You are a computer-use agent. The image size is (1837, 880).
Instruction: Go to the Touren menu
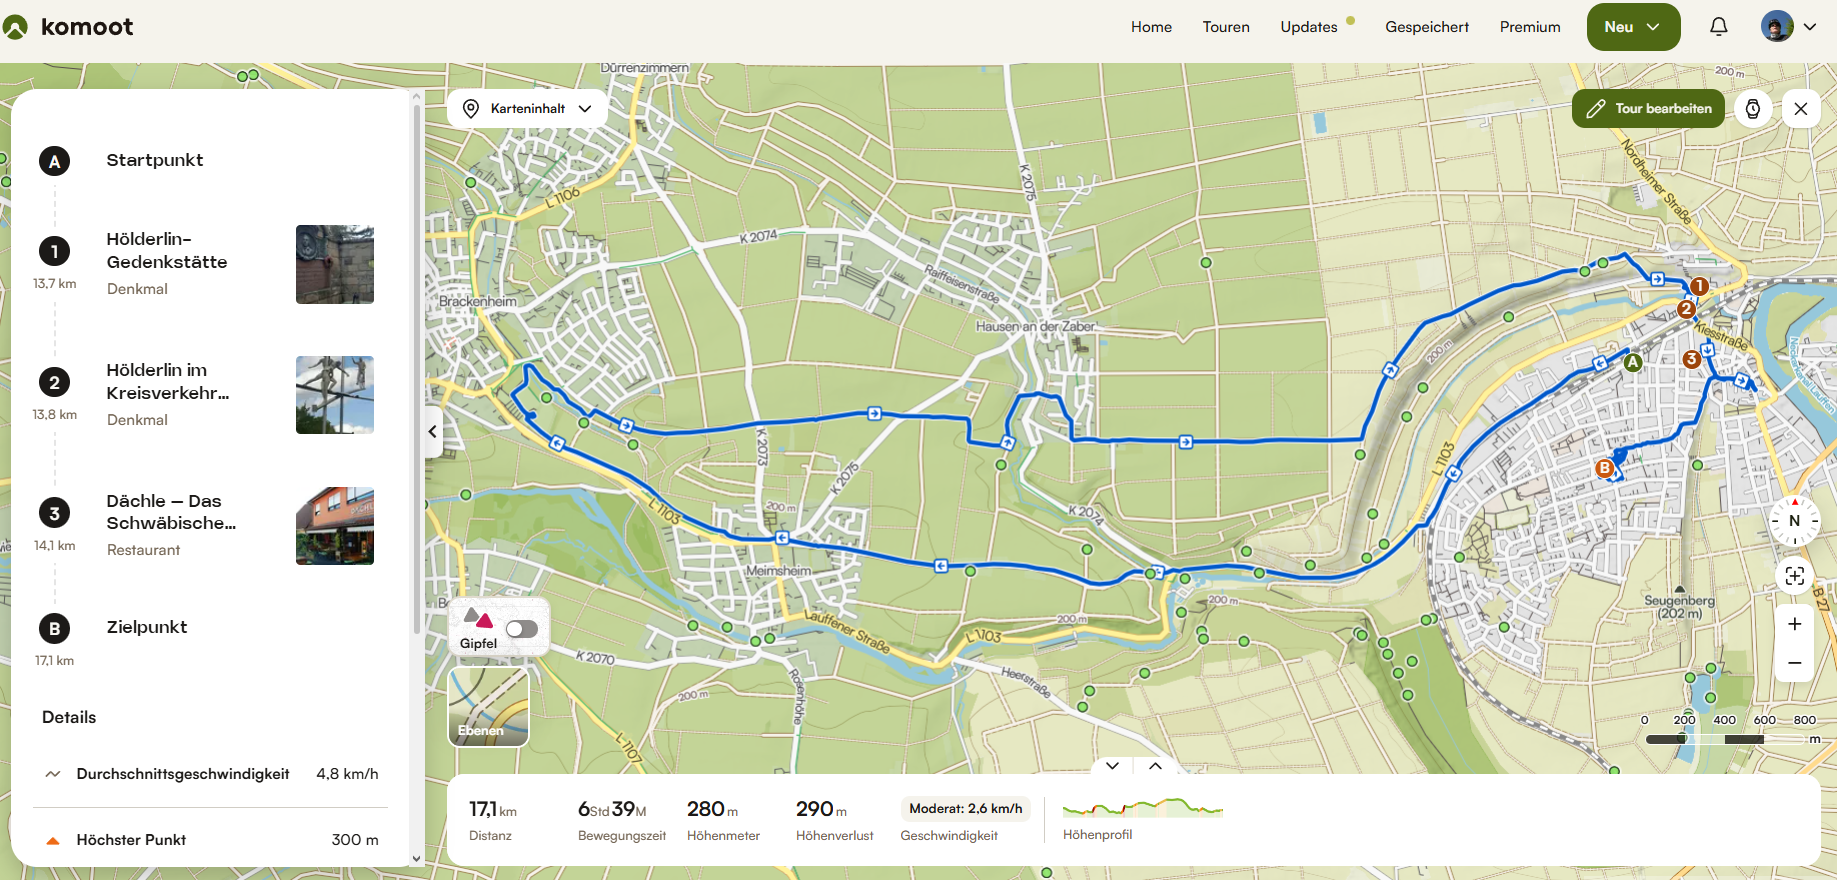pos(1226,27)
